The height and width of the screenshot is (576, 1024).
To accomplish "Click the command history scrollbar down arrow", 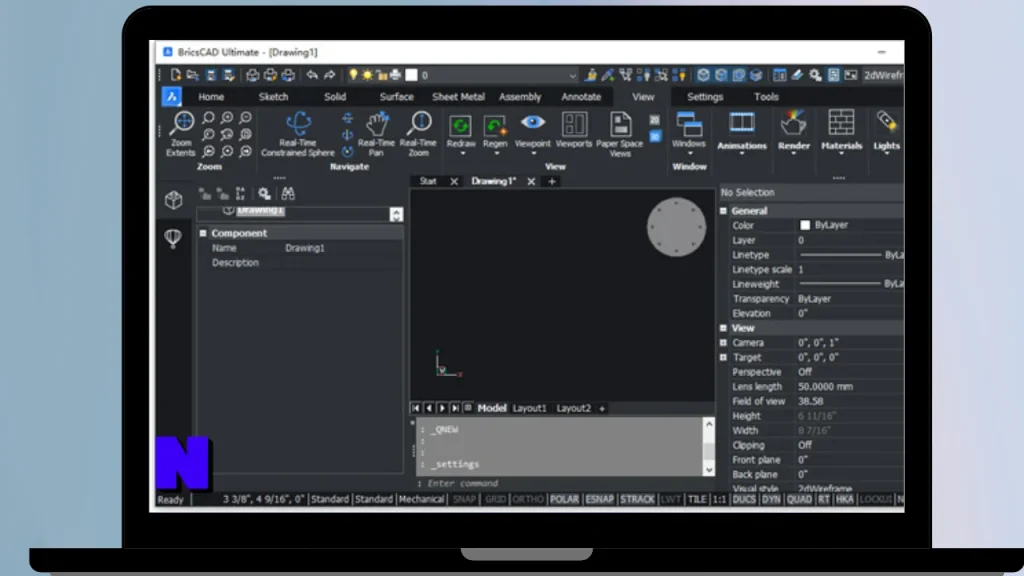I will tap(709, 470).
